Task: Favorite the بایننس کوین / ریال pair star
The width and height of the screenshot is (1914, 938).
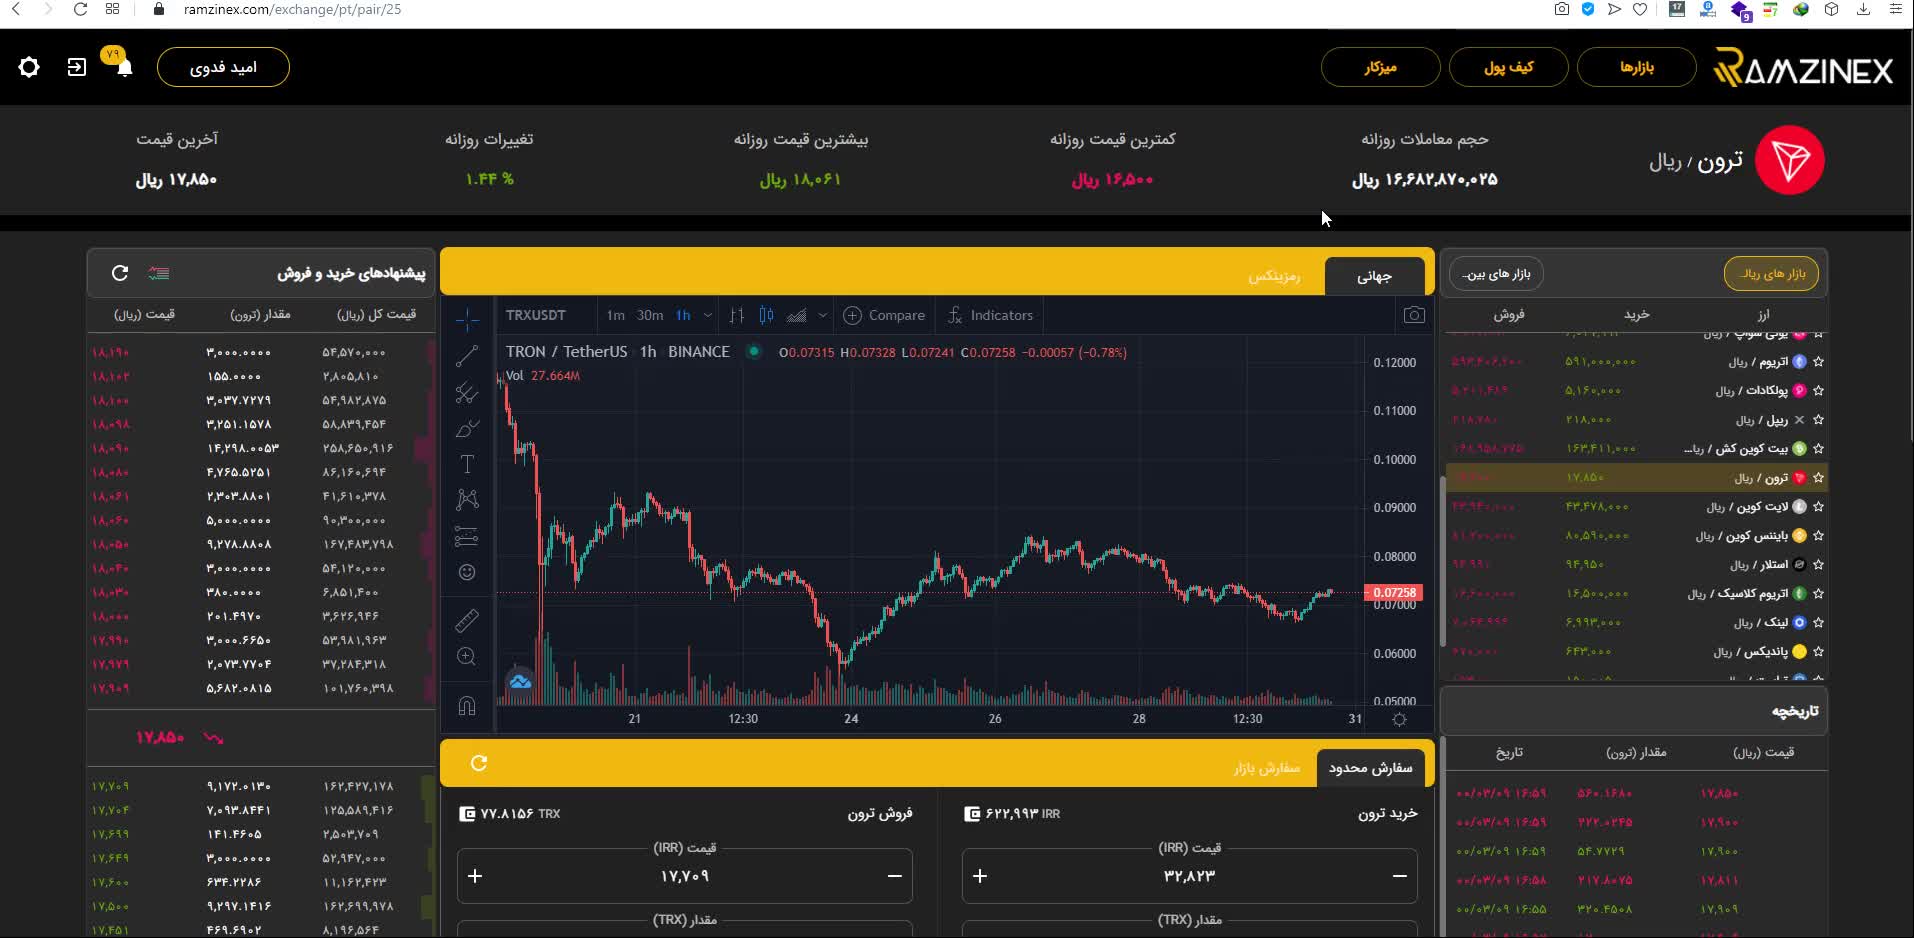Action: point(1818,536)
